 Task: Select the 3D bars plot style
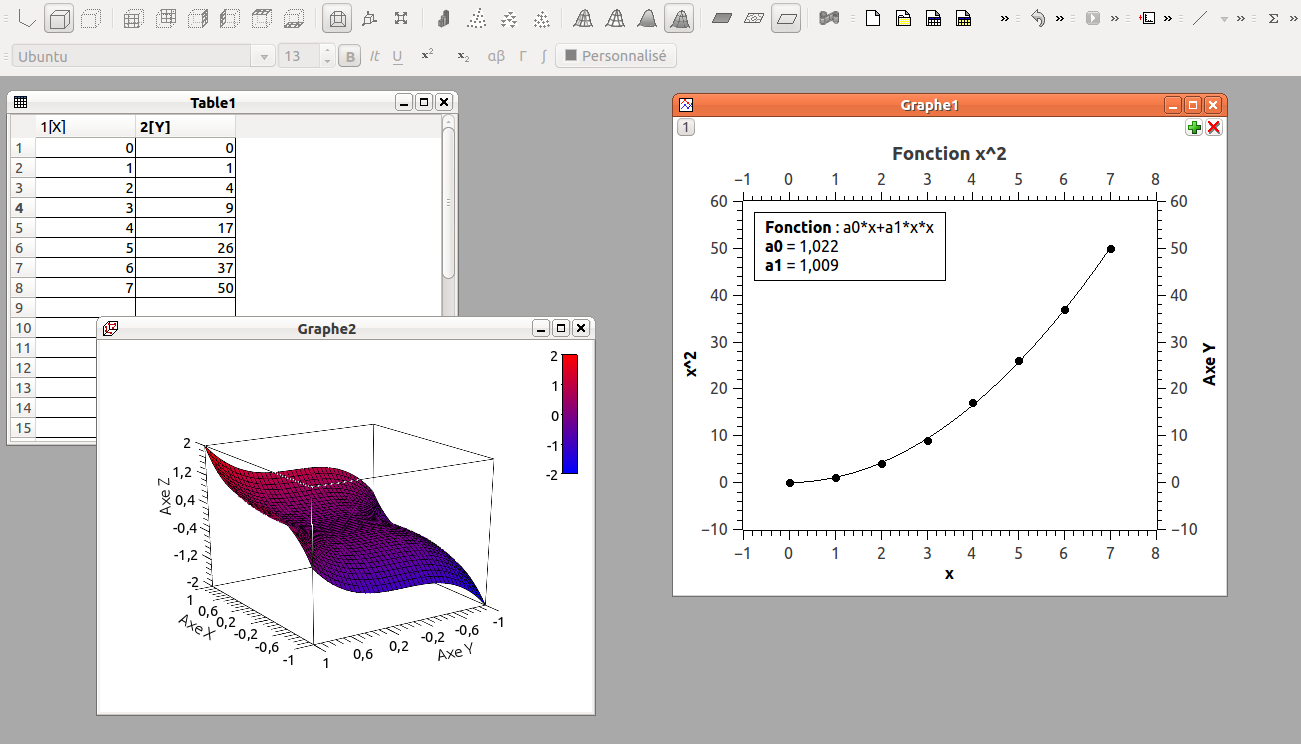(445, 18)
